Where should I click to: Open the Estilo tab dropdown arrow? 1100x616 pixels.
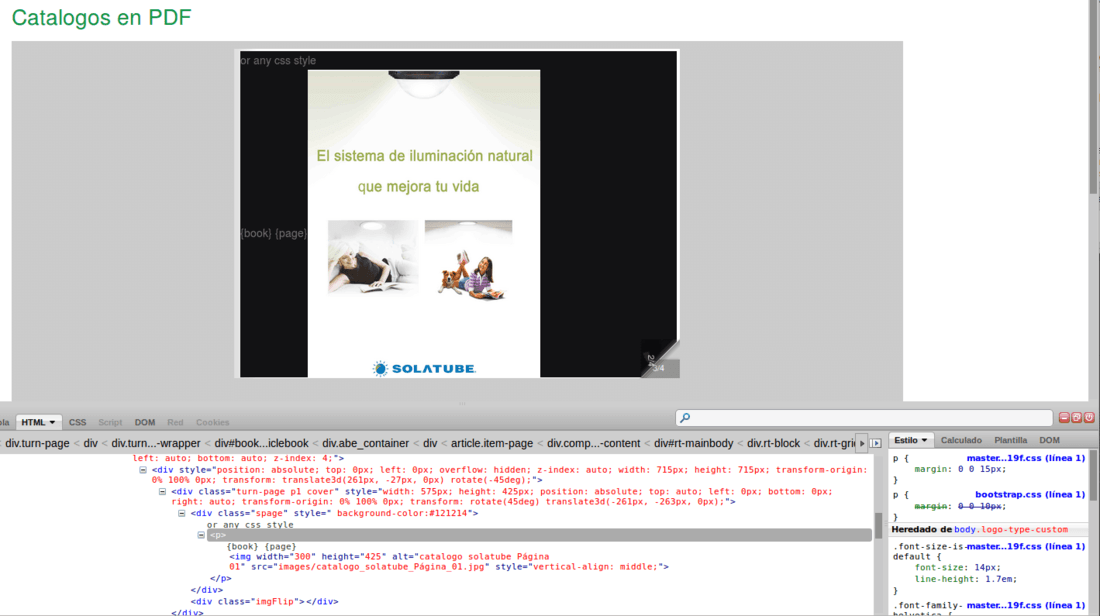click(x=924, y=441)
